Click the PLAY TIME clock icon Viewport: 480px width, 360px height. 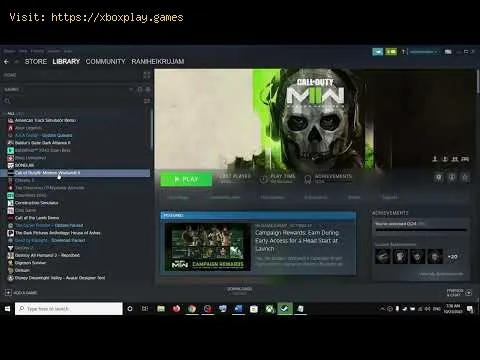click(263, 179)
